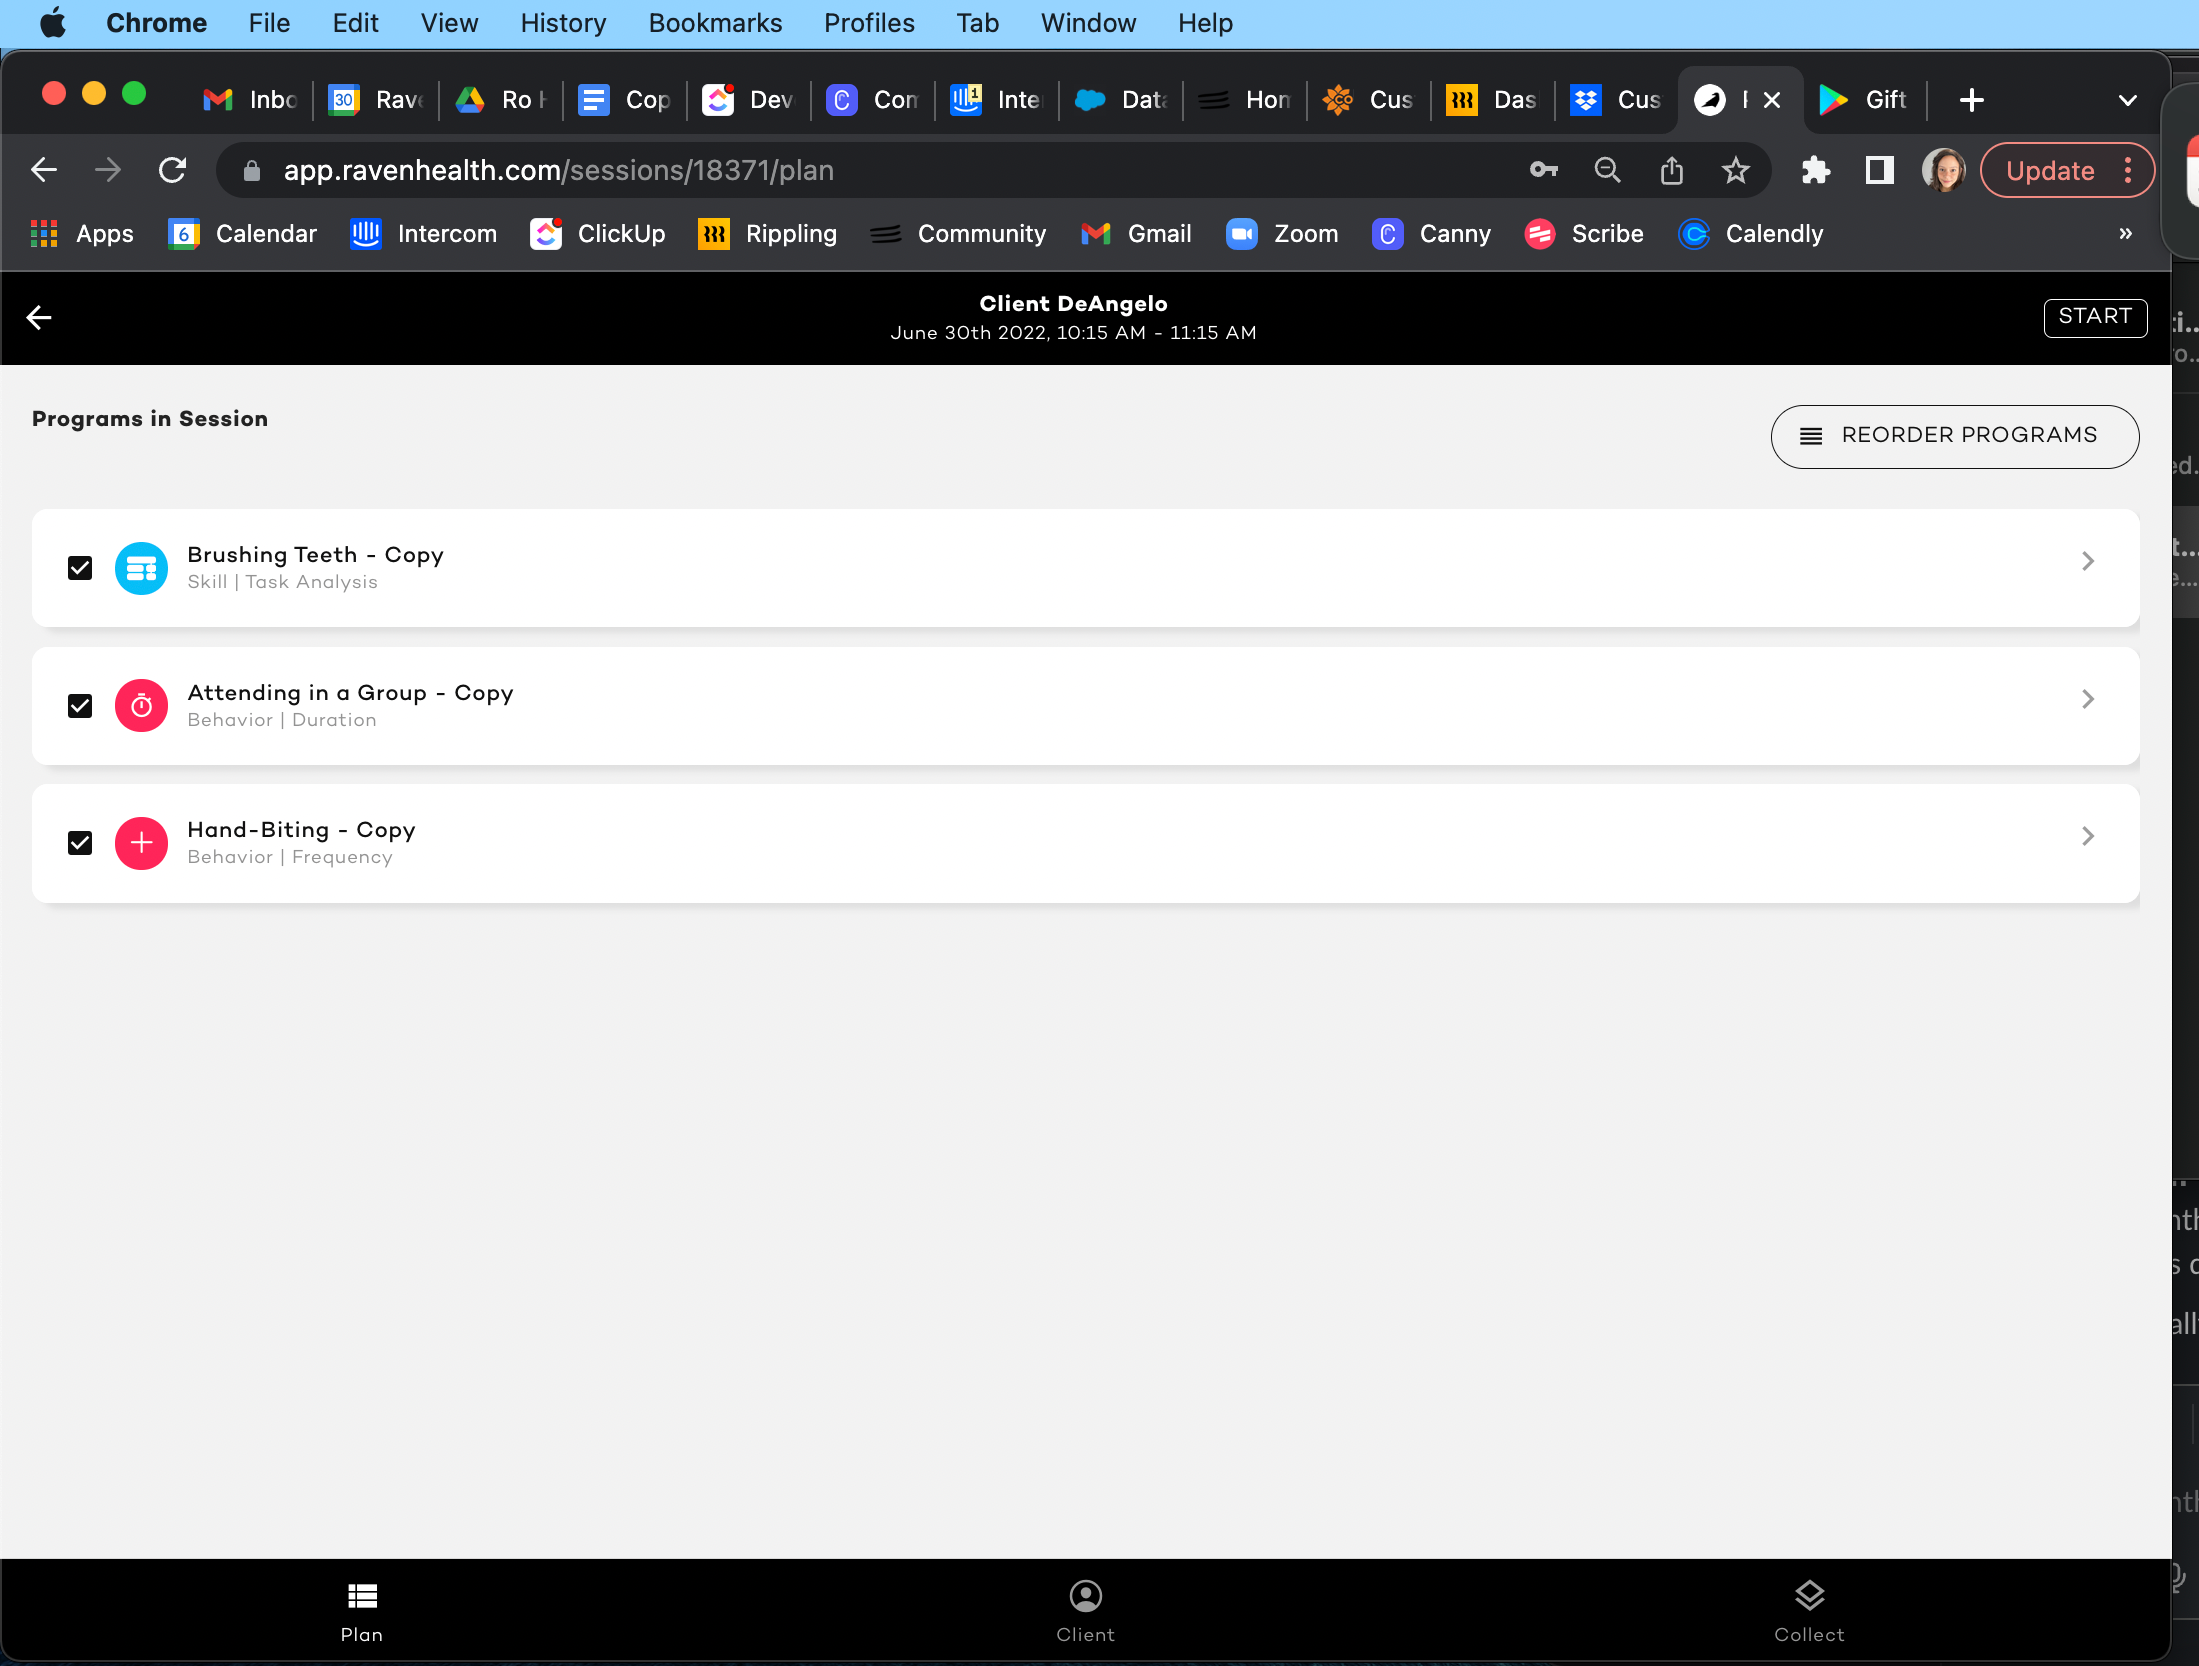Open a new browser tab
2199x1666 pixels.
coord(1972,100)
